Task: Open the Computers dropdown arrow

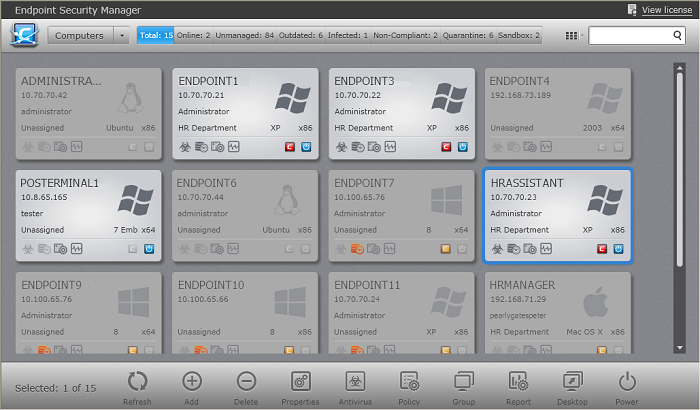Action: 121,35
